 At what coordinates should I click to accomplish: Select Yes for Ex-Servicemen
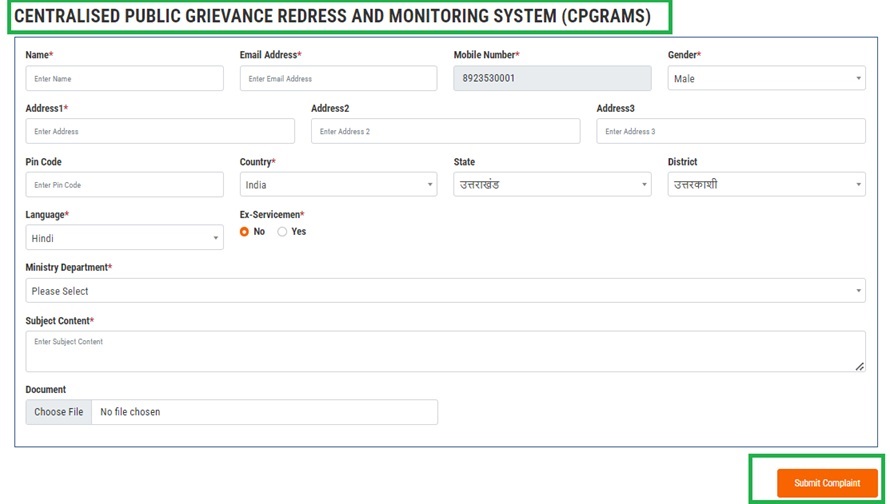pyautogui.click(x=282, y=232)
